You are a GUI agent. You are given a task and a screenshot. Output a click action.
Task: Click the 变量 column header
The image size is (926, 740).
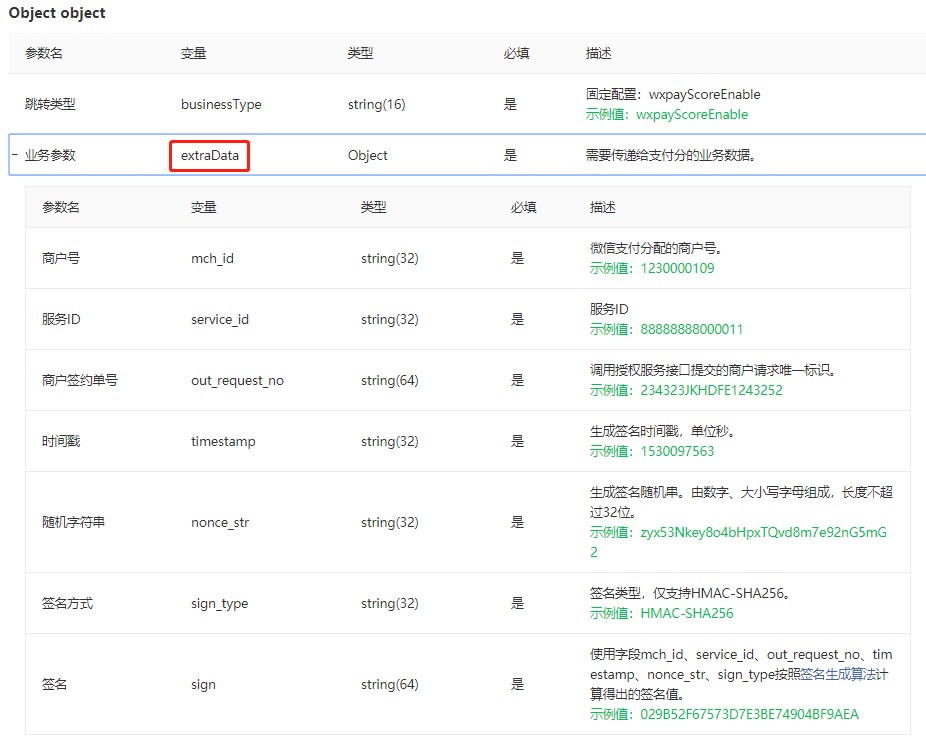(193, 53)
